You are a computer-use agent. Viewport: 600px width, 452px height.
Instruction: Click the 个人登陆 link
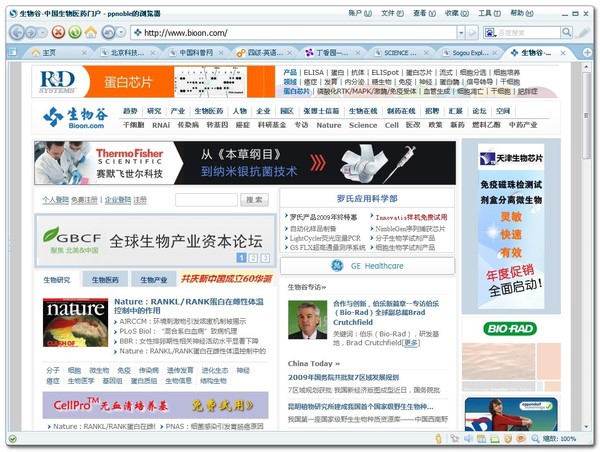55,200
